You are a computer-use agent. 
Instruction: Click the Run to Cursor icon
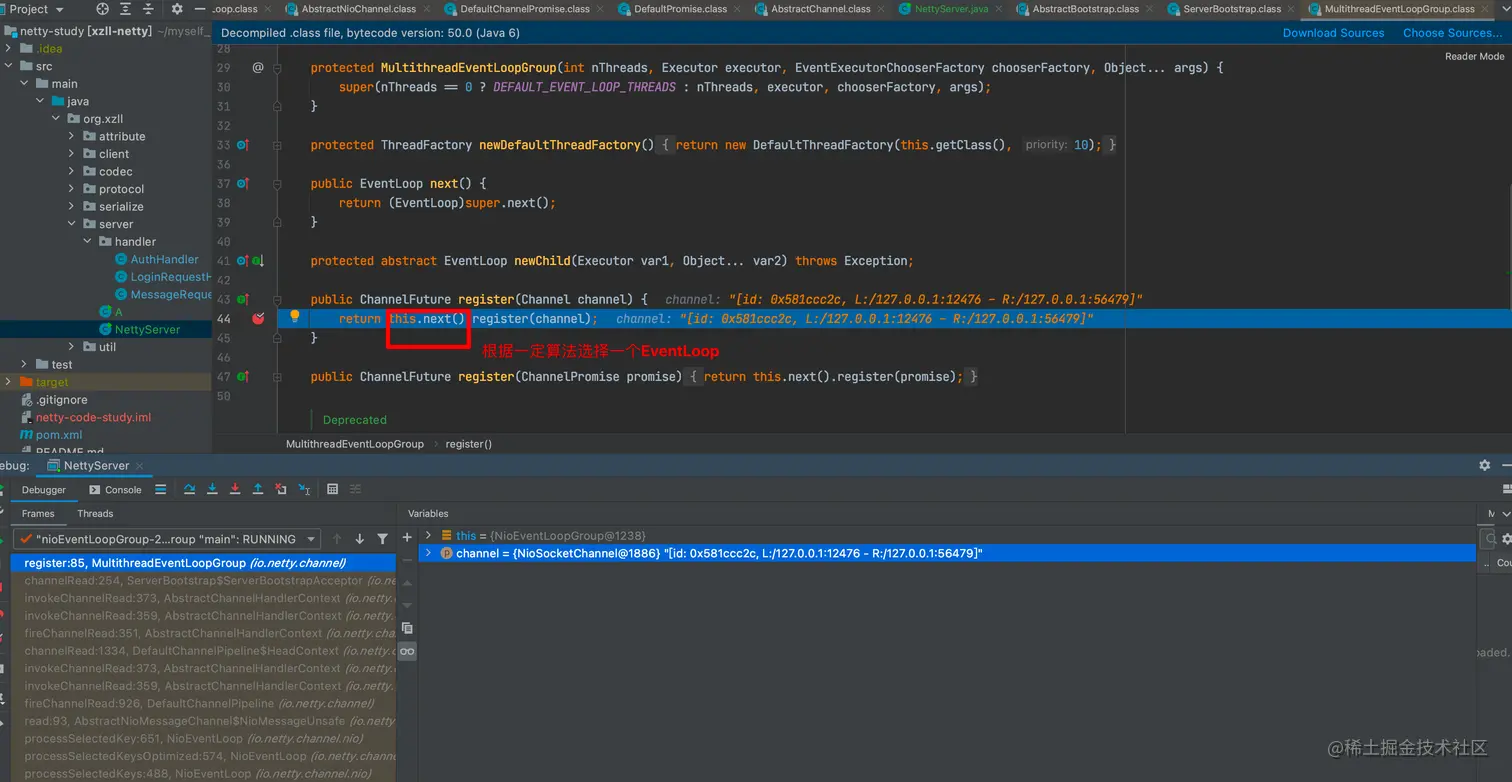pyautogui.click(x=304, y=489)
